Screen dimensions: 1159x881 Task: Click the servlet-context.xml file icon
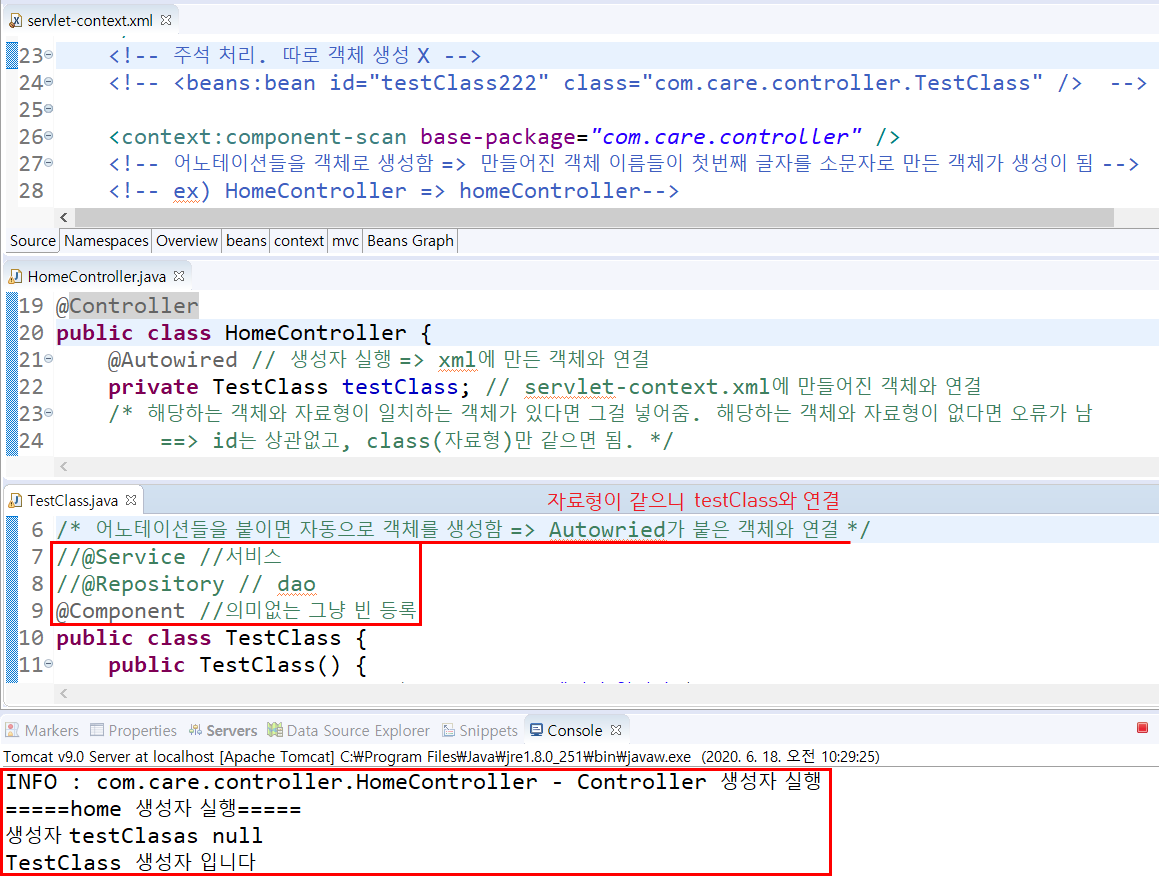click(16, 21)
